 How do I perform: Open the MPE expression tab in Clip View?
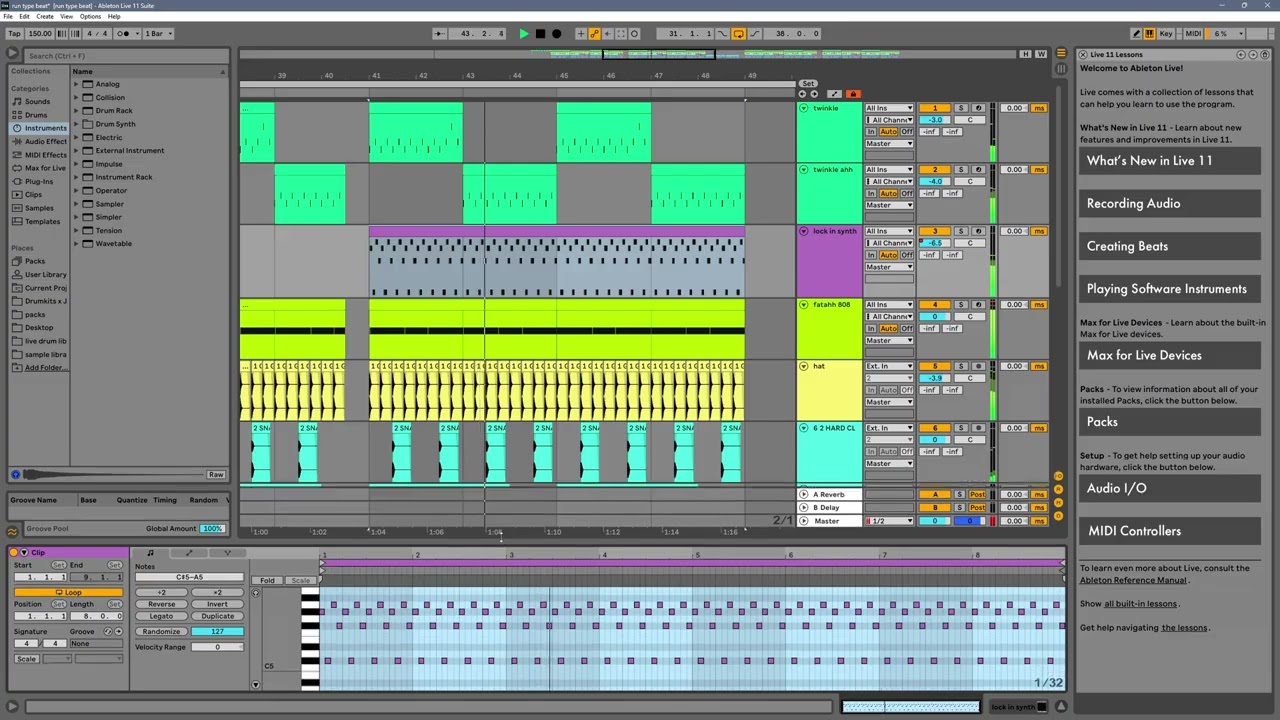226,553
